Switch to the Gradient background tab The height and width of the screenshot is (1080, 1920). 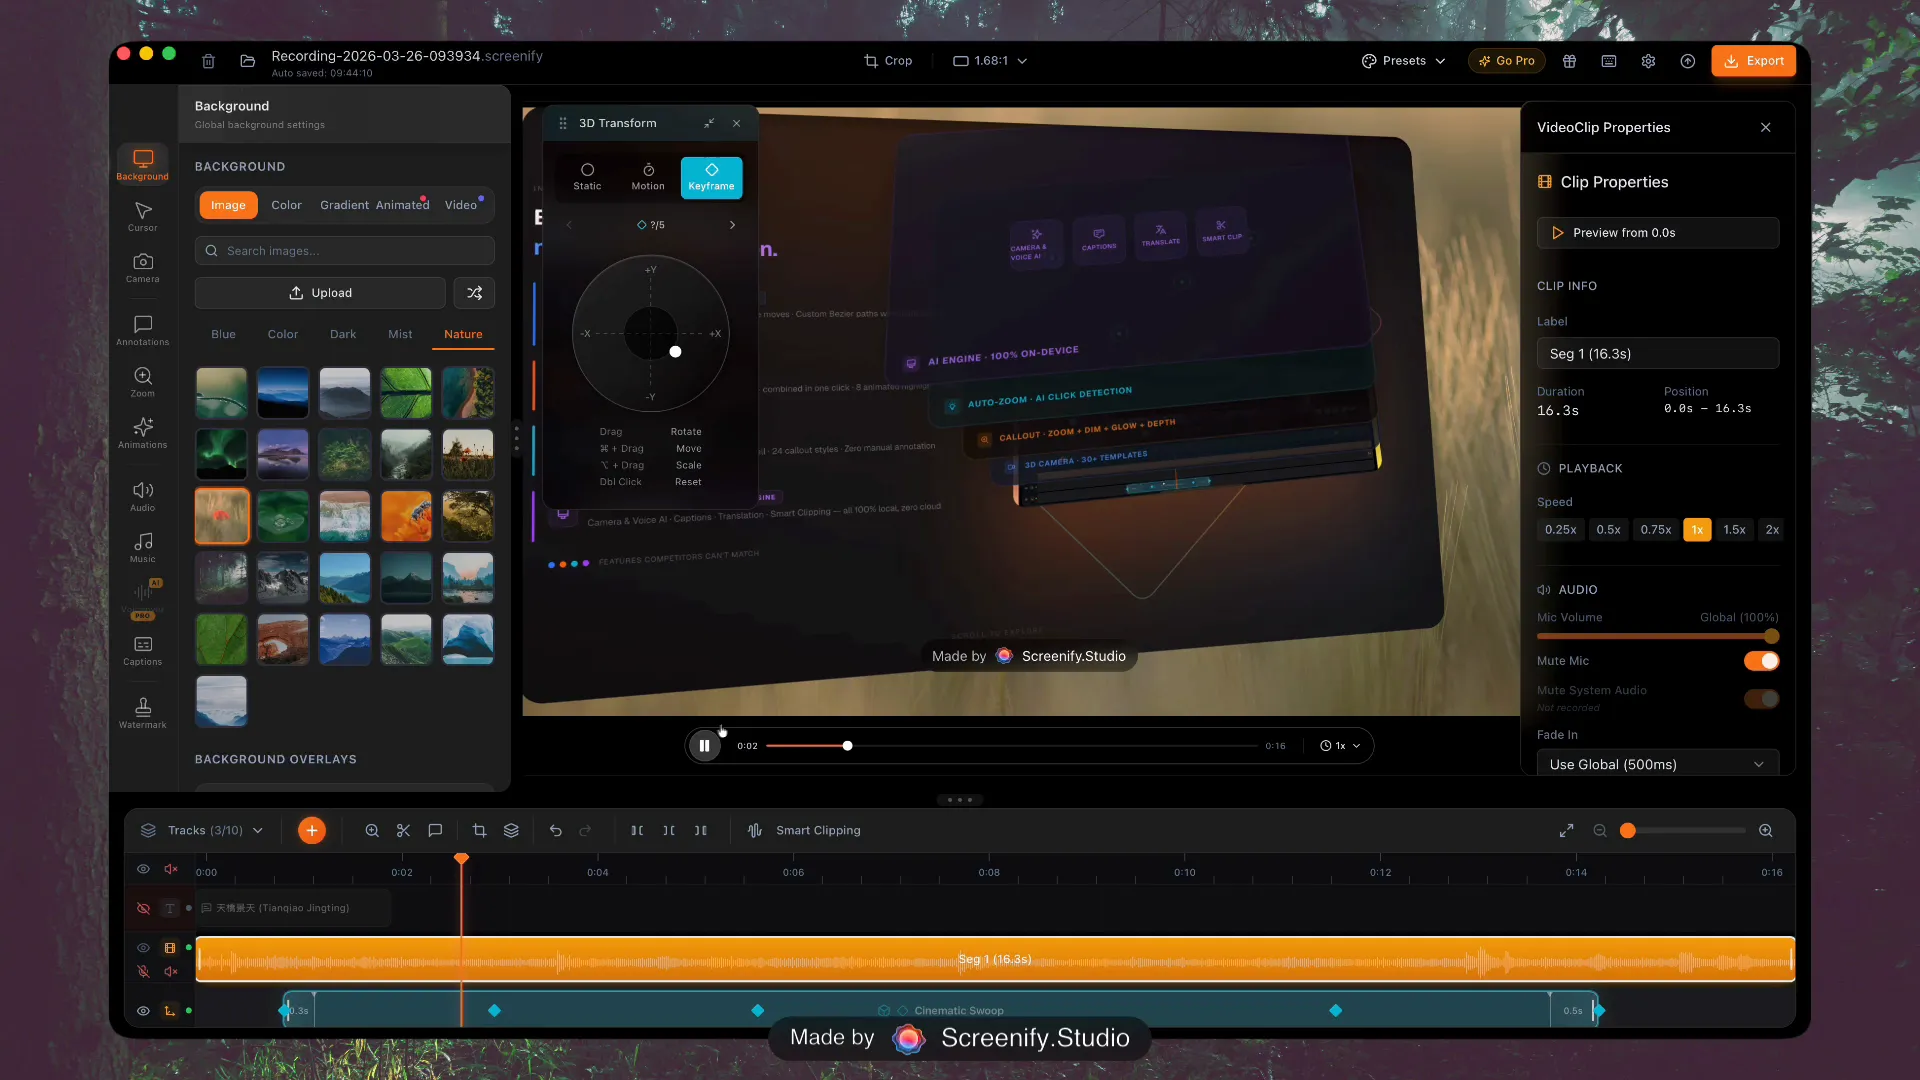344,205
